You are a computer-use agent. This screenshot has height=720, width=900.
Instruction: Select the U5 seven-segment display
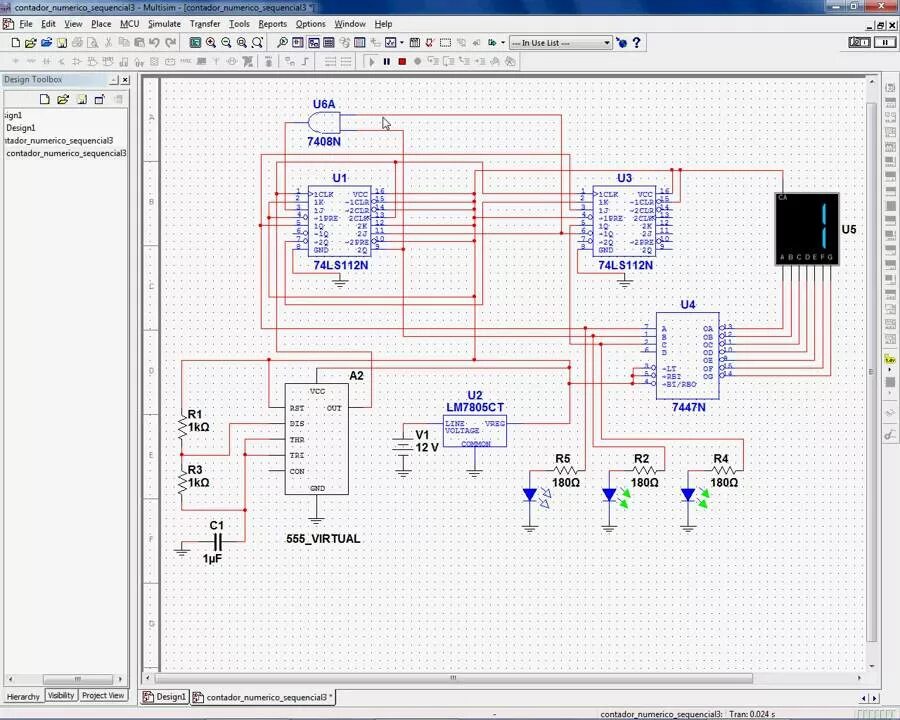pos(807,229)
